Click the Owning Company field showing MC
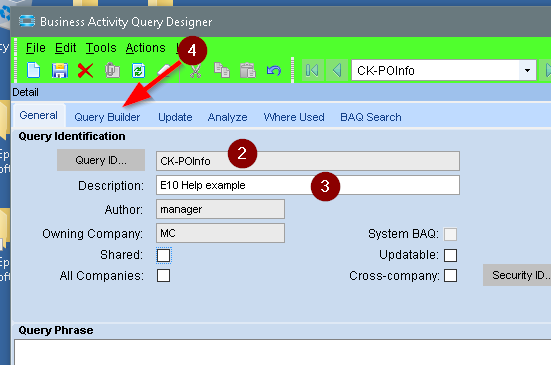 (x=220, y=233)
